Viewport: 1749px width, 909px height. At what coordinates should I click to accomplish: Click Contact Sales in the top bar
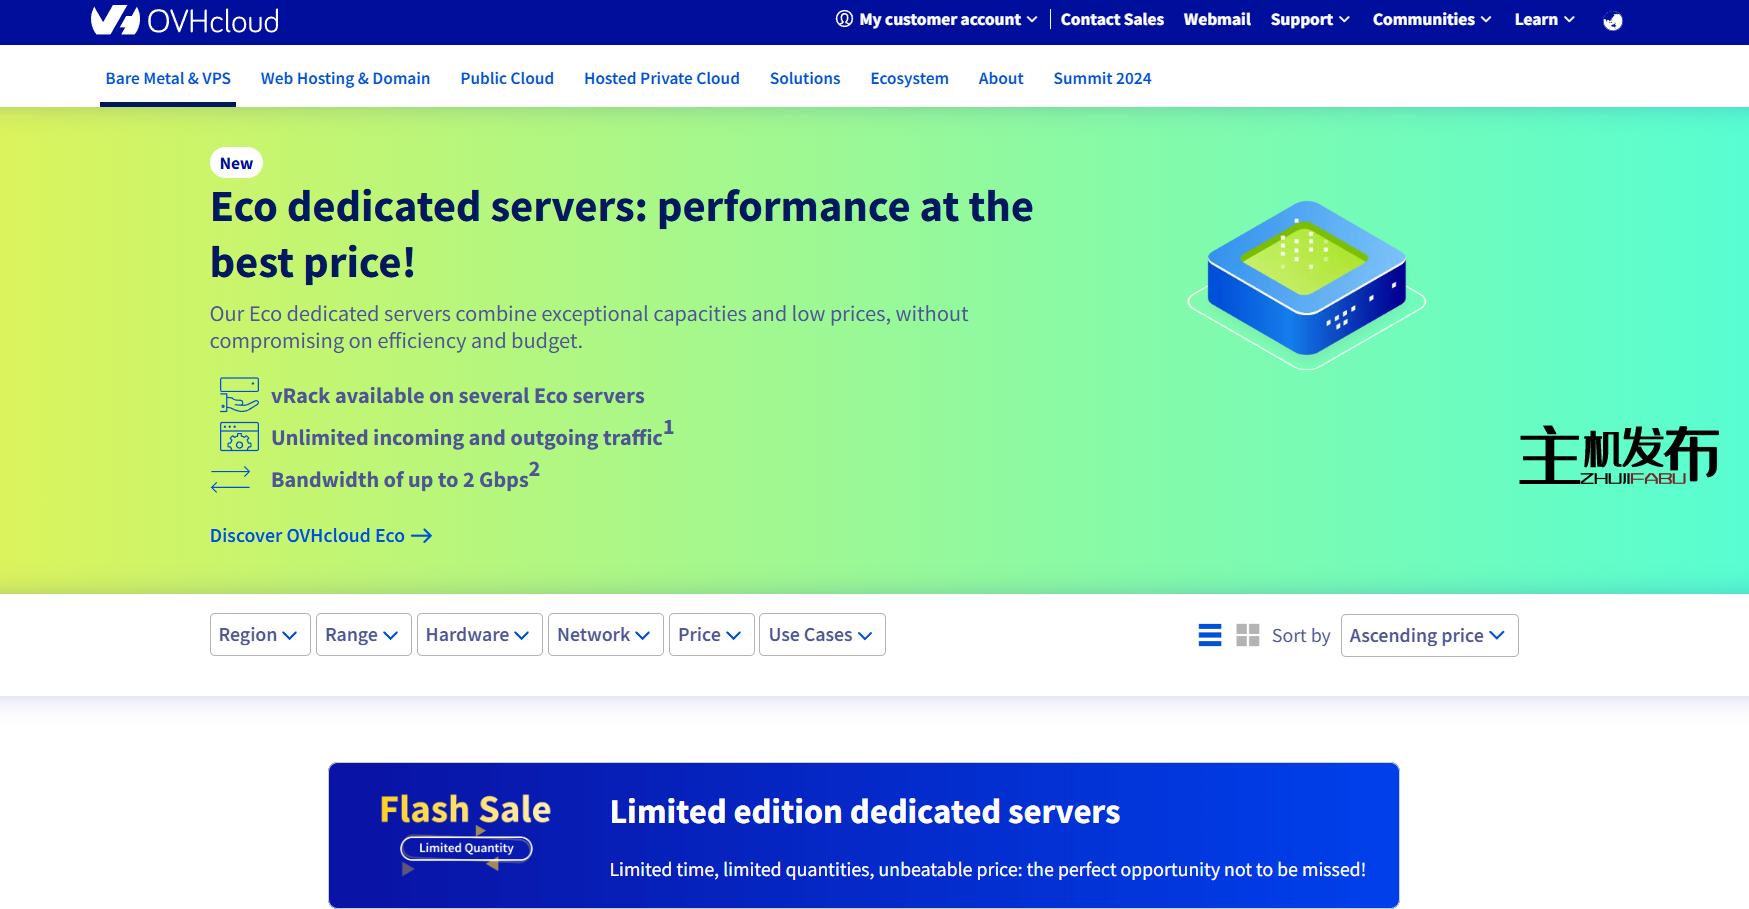pyautogui.click(x=1112, y=20)
